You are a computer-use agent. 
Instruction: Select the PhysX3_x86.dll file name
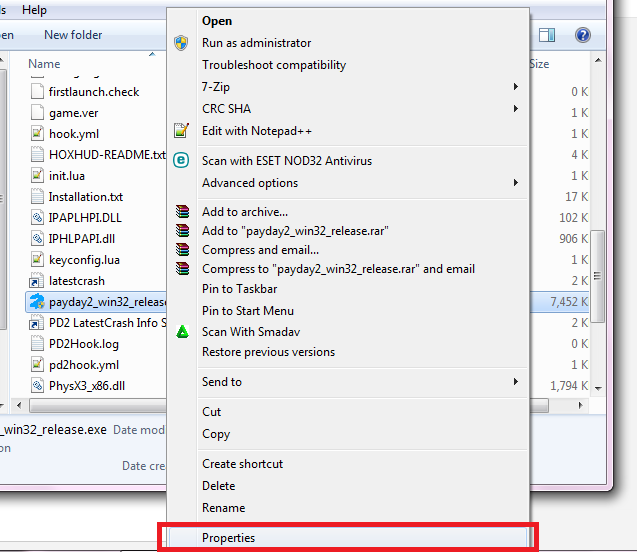[x=87, y=386]
